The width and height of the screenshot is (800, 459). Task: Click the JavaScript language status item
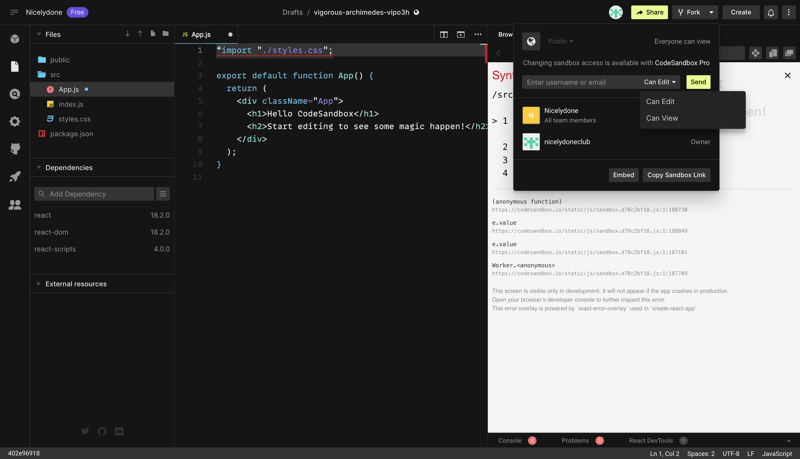[x=777, y=453]
